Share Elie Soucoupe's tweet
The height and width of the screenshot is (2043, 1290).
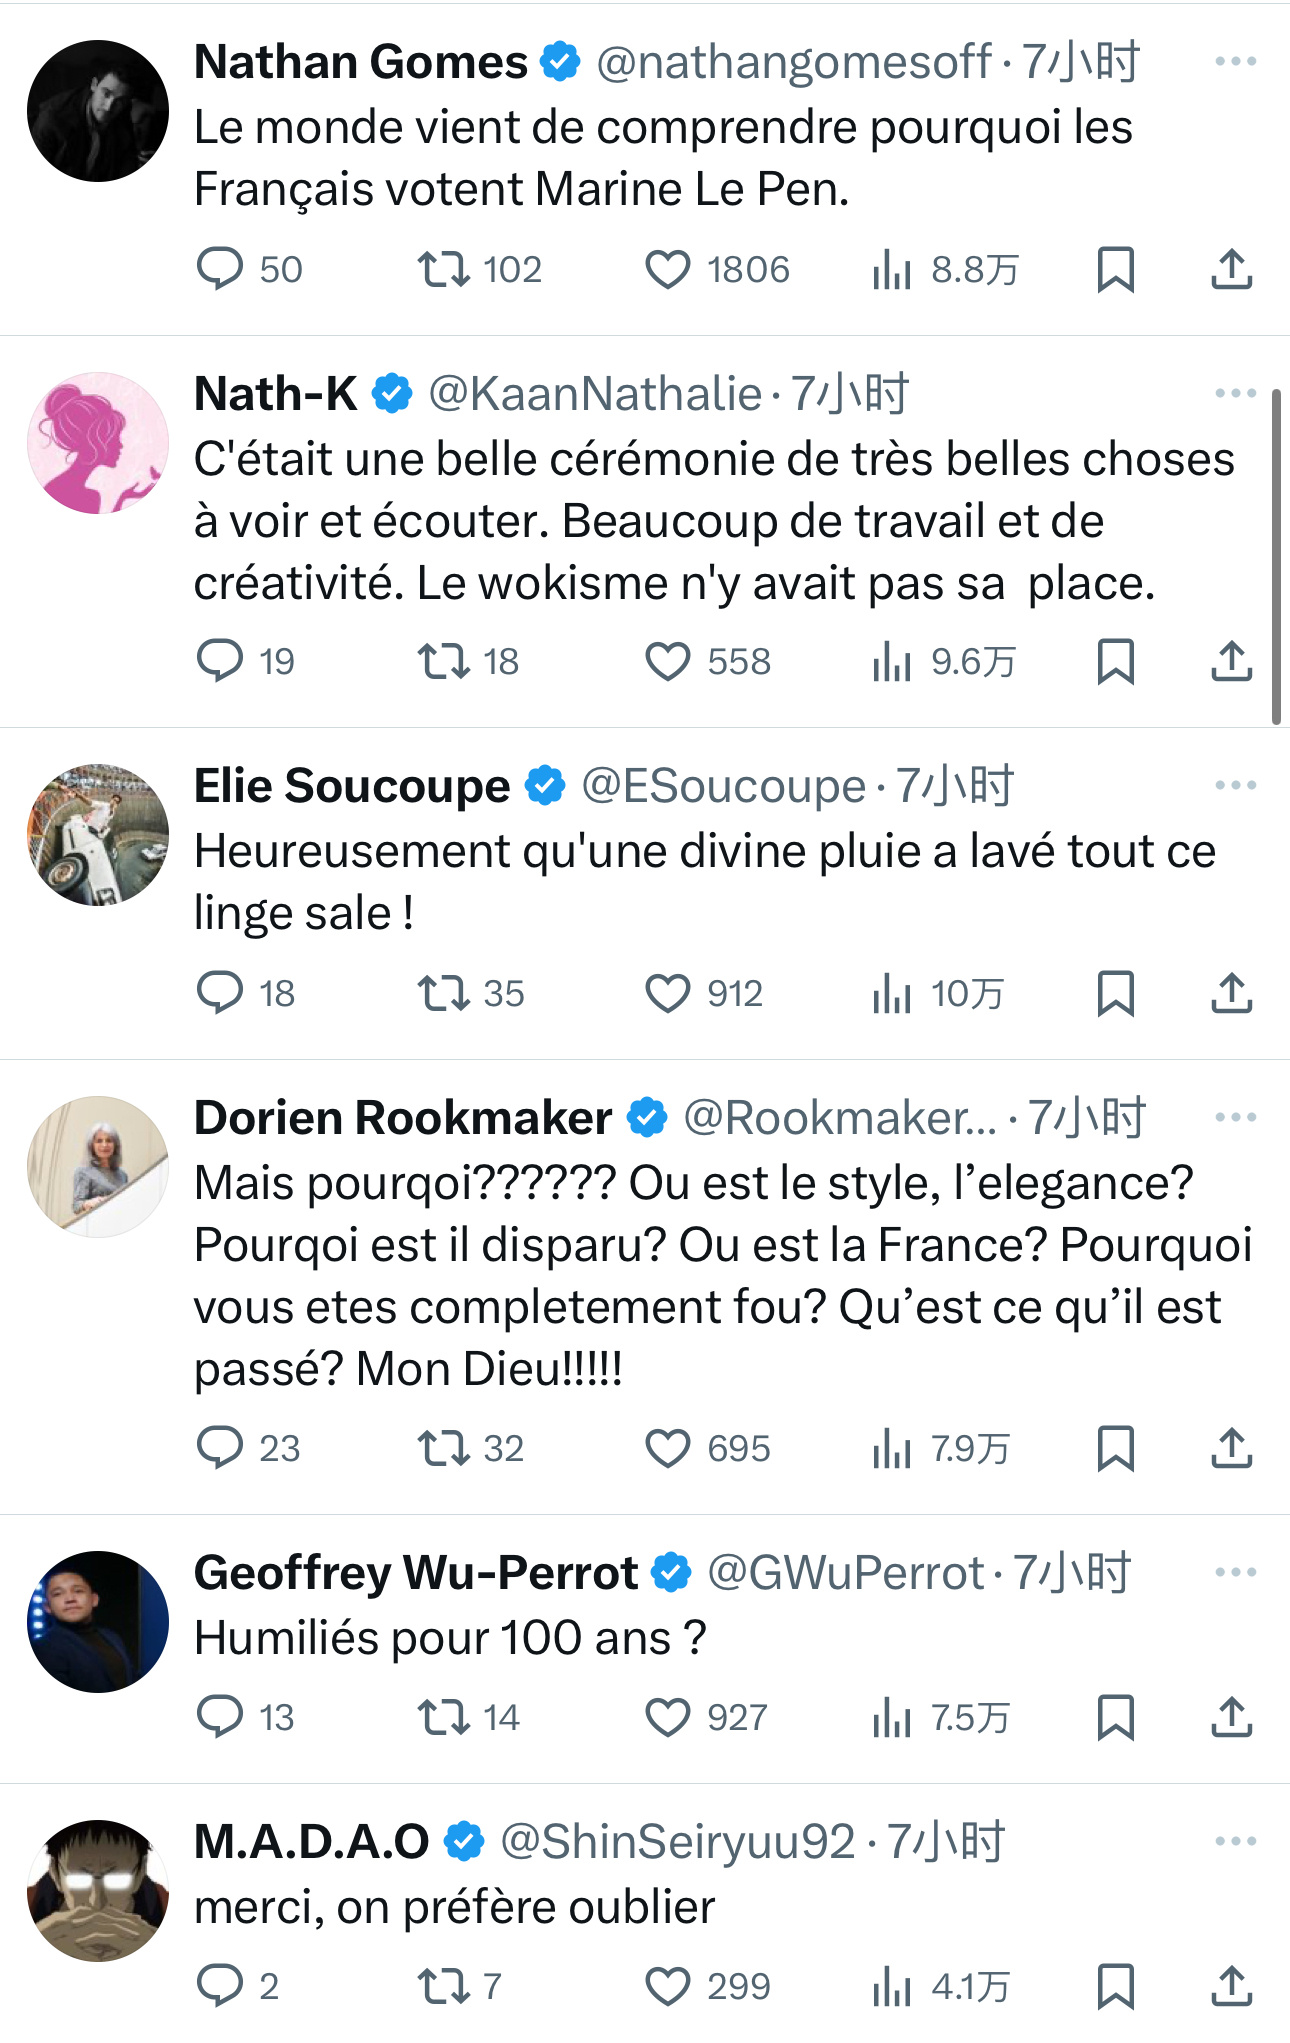(1231, 993)
